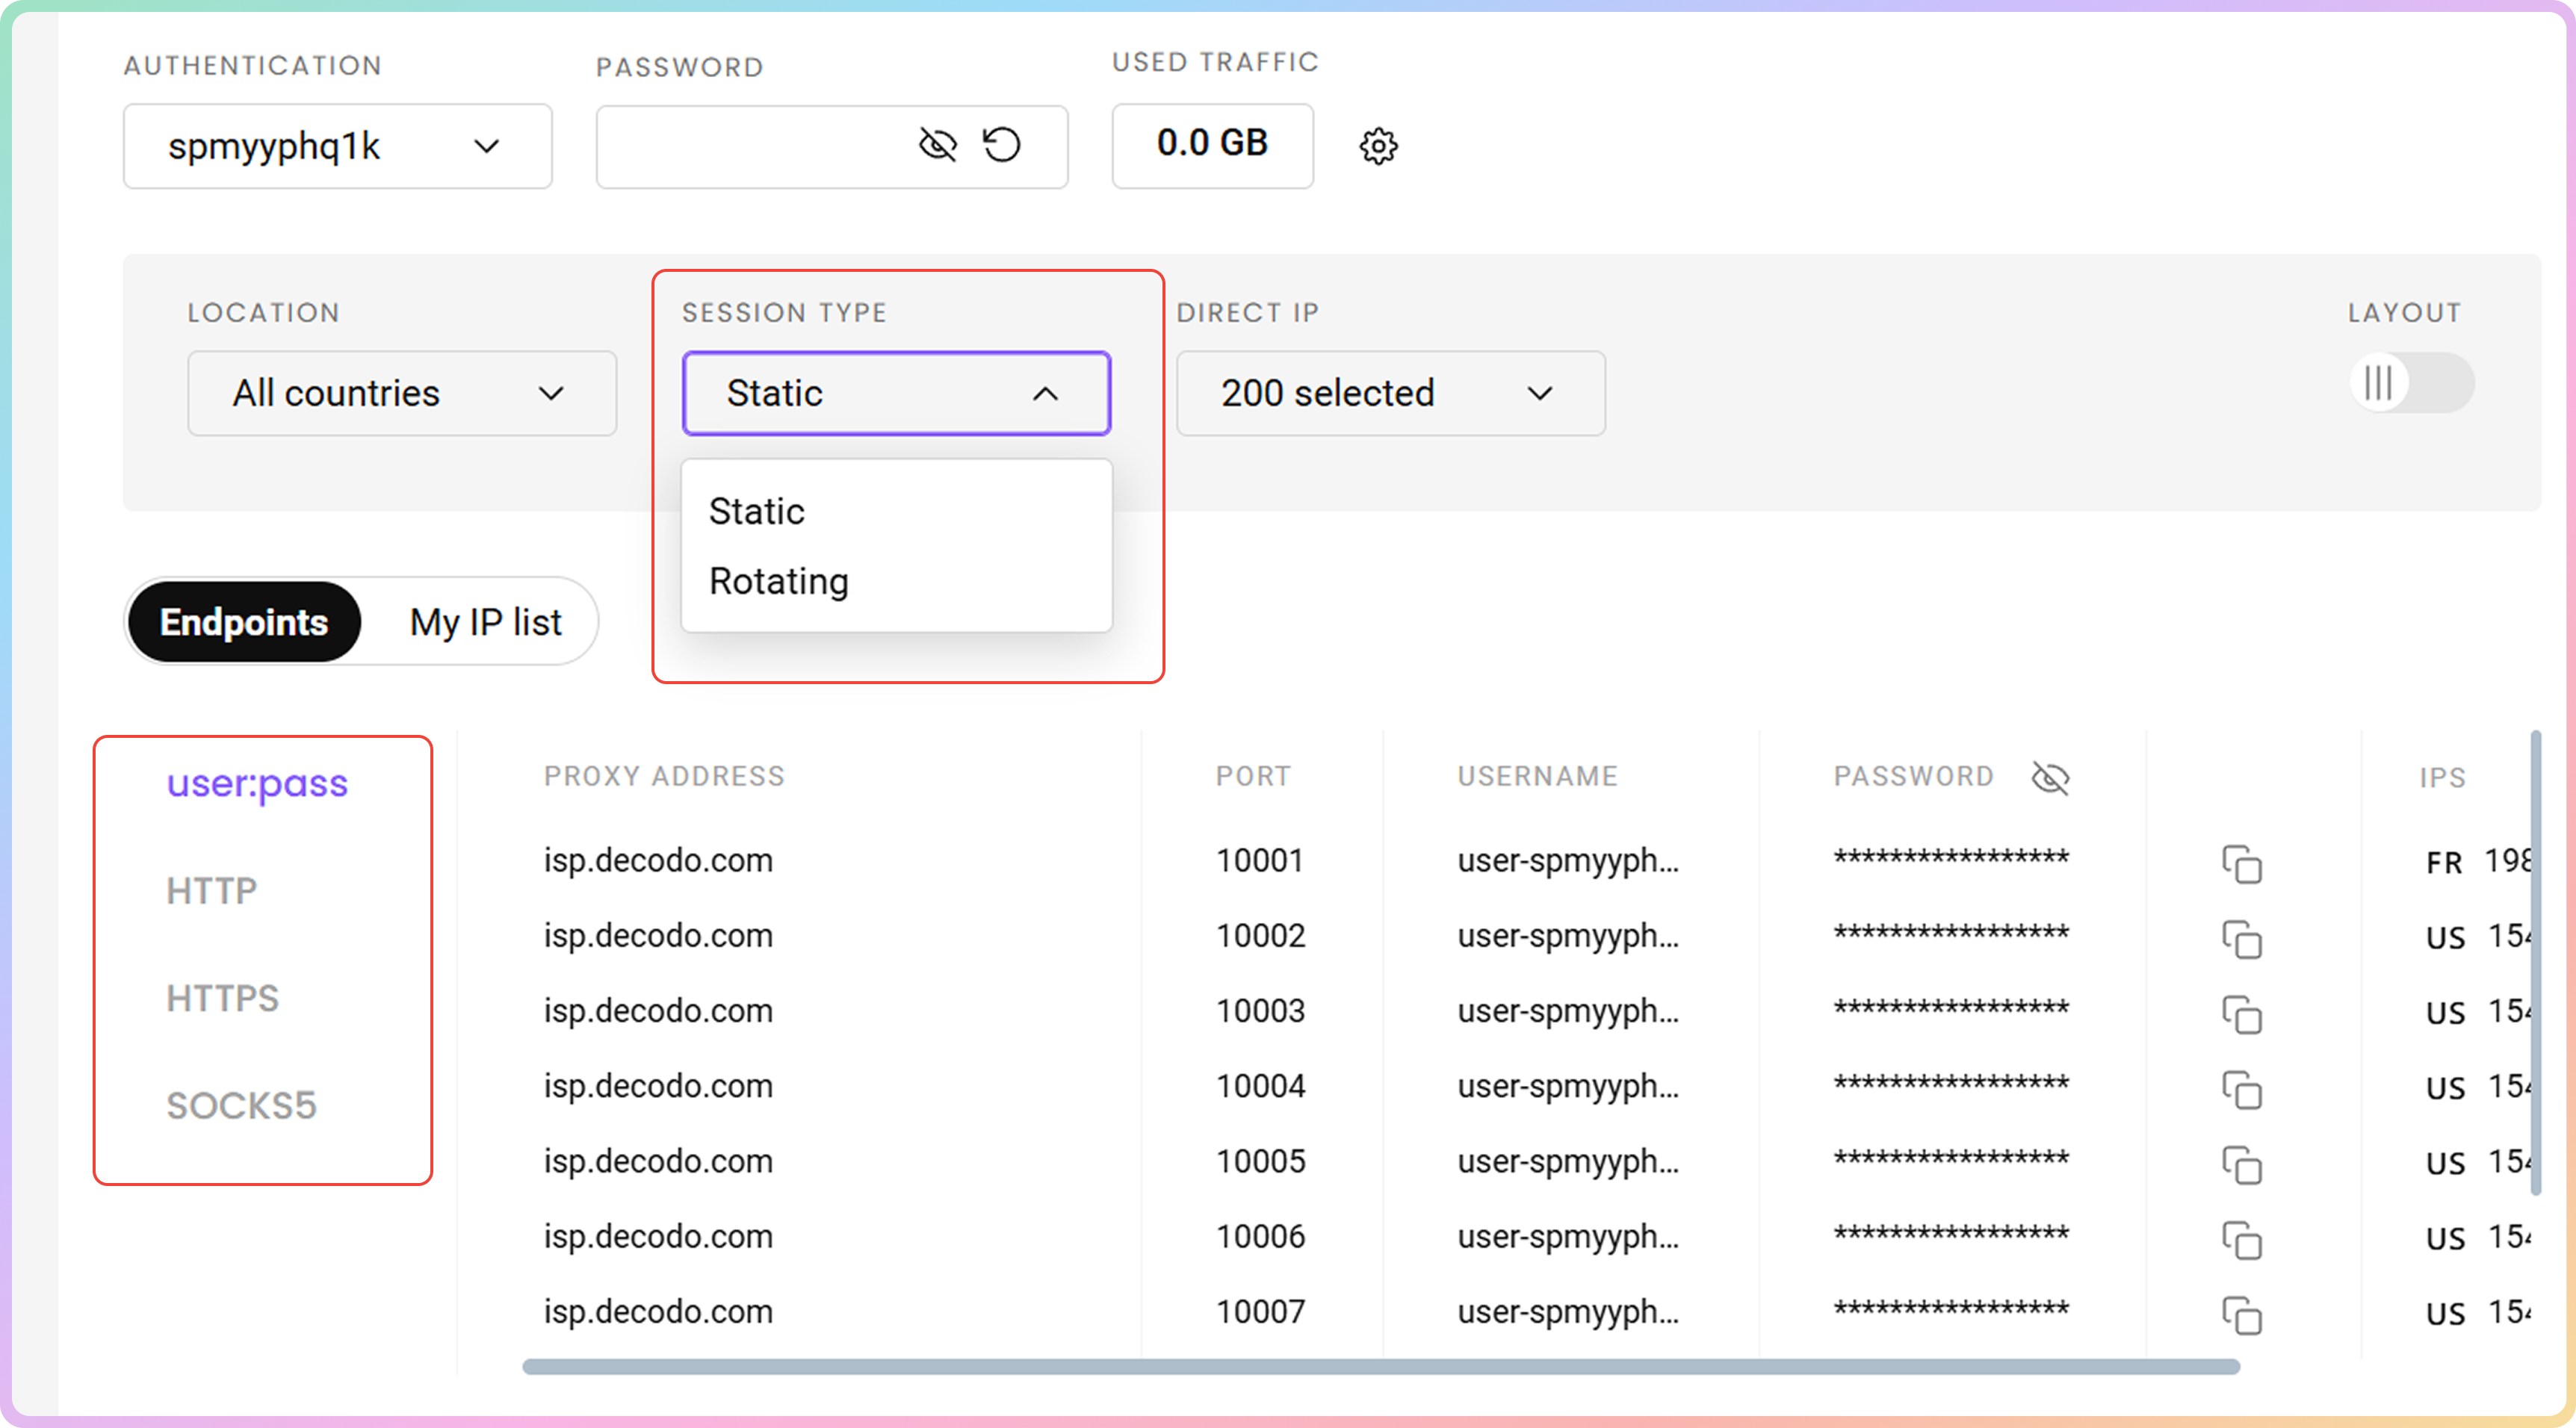Image resolution: width=2576 pixels, height=1428 pixels.
Task: Open the Authentication user dropdown
Action: [x=337, y=146]
